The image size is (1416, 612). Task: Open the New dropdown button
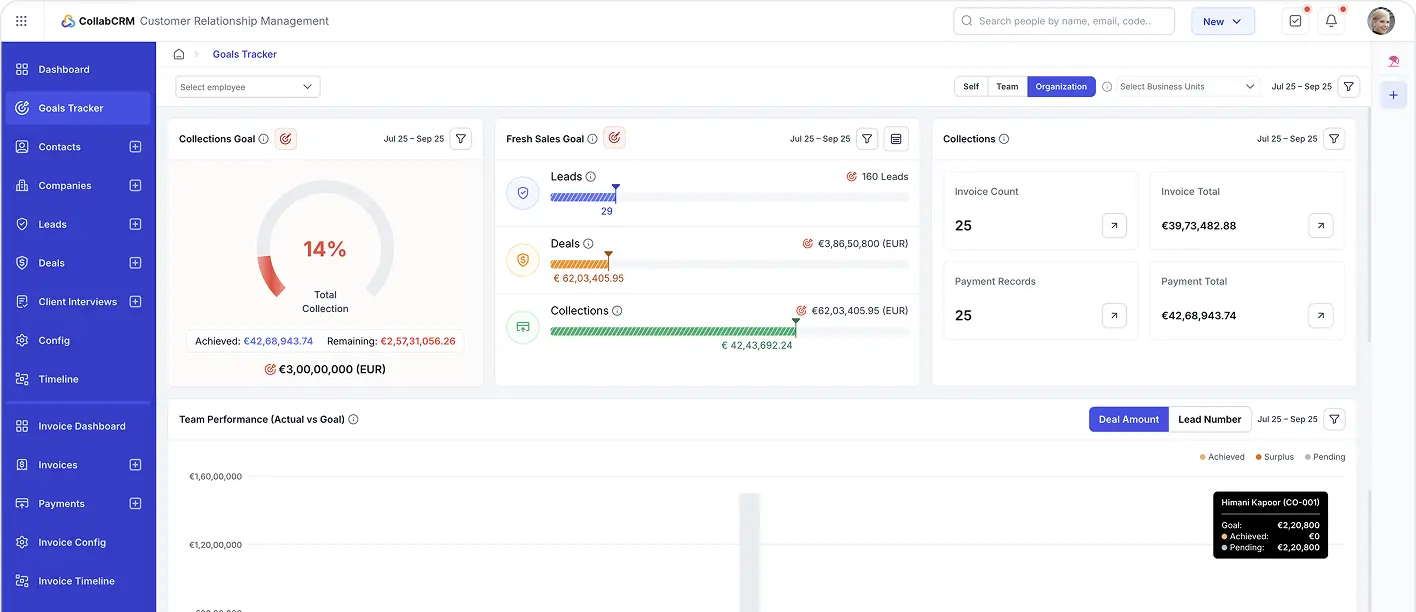pyautogui.click(x=1222, y=21)
